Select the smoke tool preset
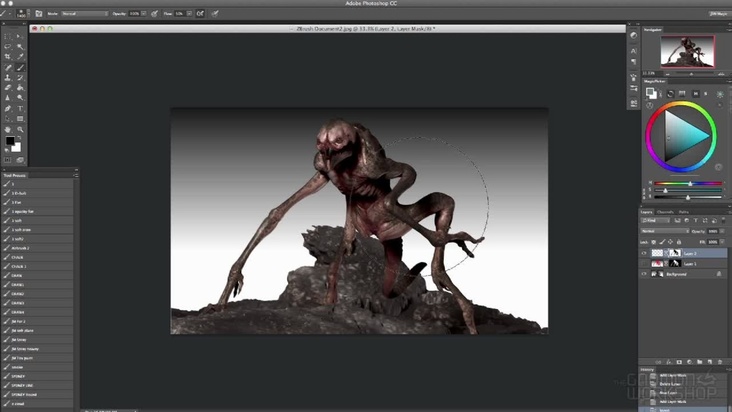The width and height of the screenshot is (732, 412). point(38,367)
